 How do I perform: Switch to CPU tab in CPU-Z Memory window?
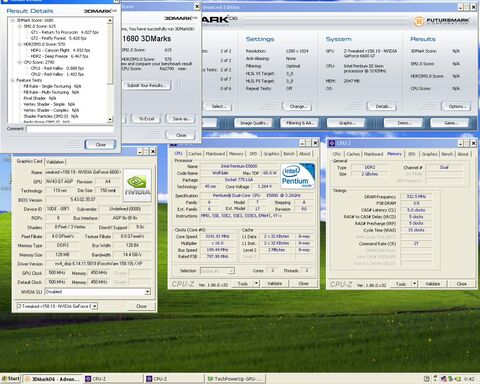pyautogui.click(x=337, y=154)
